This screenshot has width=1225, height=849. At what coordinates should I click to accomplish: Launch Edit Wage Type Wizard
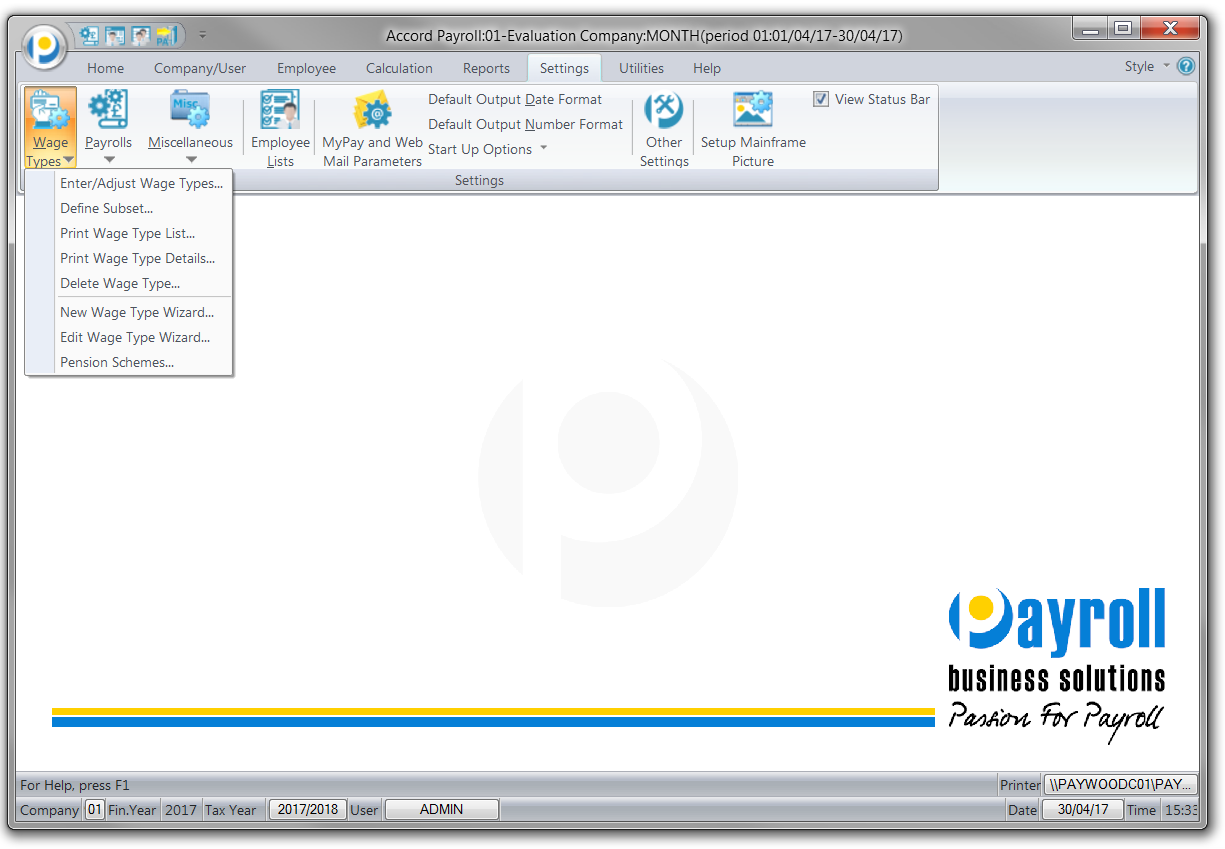pyautogui.click(x=129, y=338)
